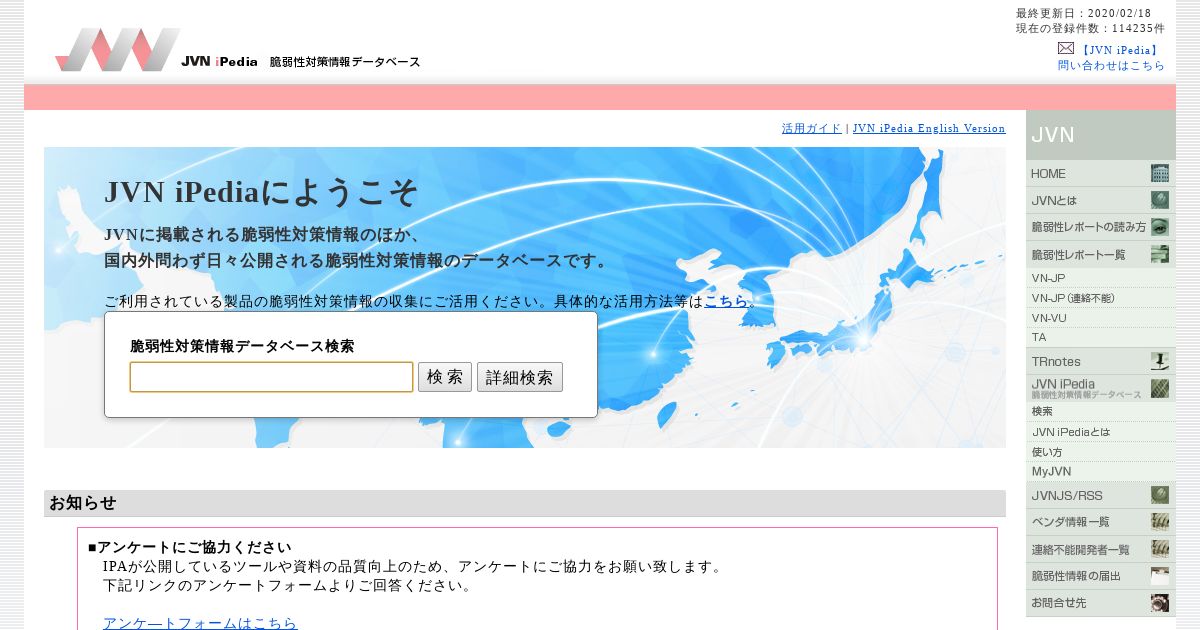Click the 脆弱性対策情報データベース検索 label
The width and height of the screenshot is (1200, 630).
coord(242,346)
